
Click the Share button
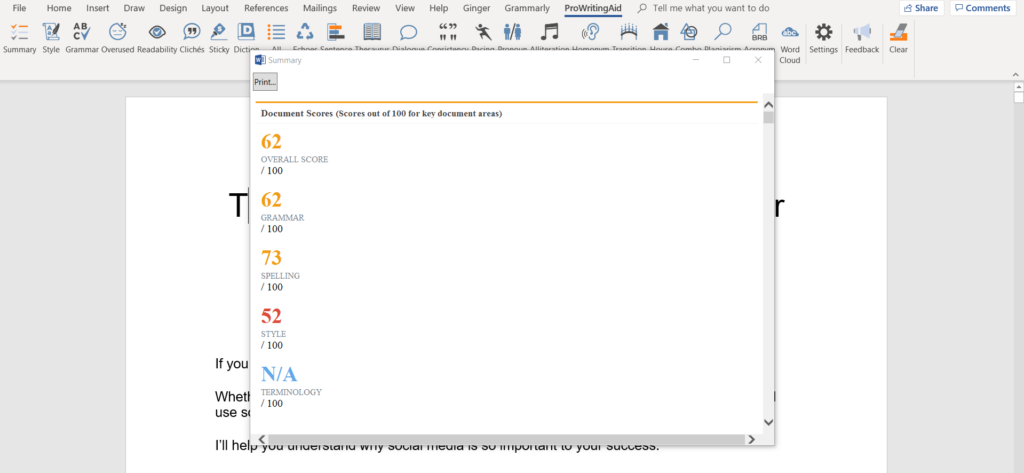921,8
